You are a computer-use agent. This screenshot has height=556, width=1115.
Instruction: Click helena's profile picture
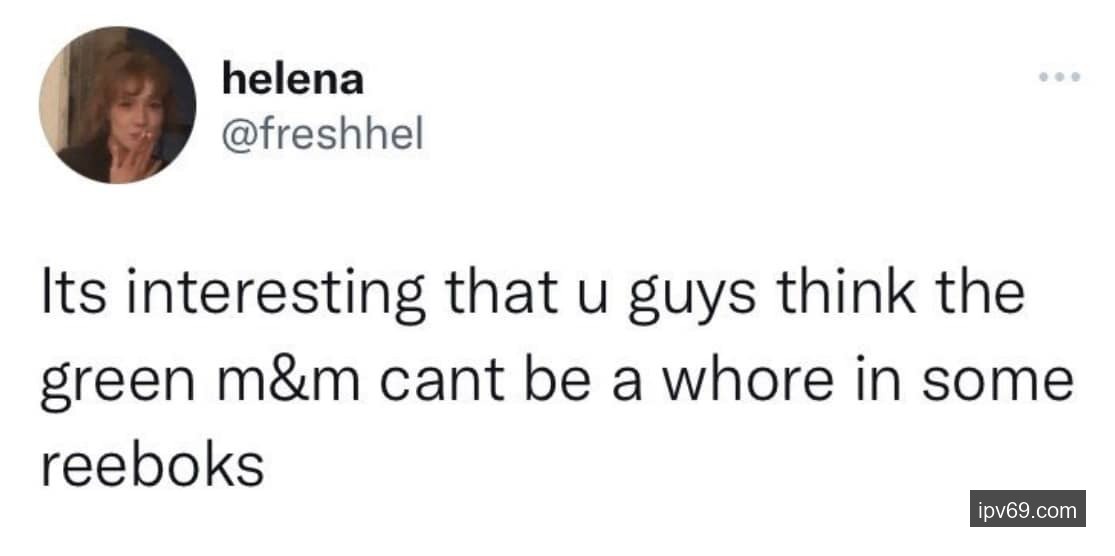117,105
